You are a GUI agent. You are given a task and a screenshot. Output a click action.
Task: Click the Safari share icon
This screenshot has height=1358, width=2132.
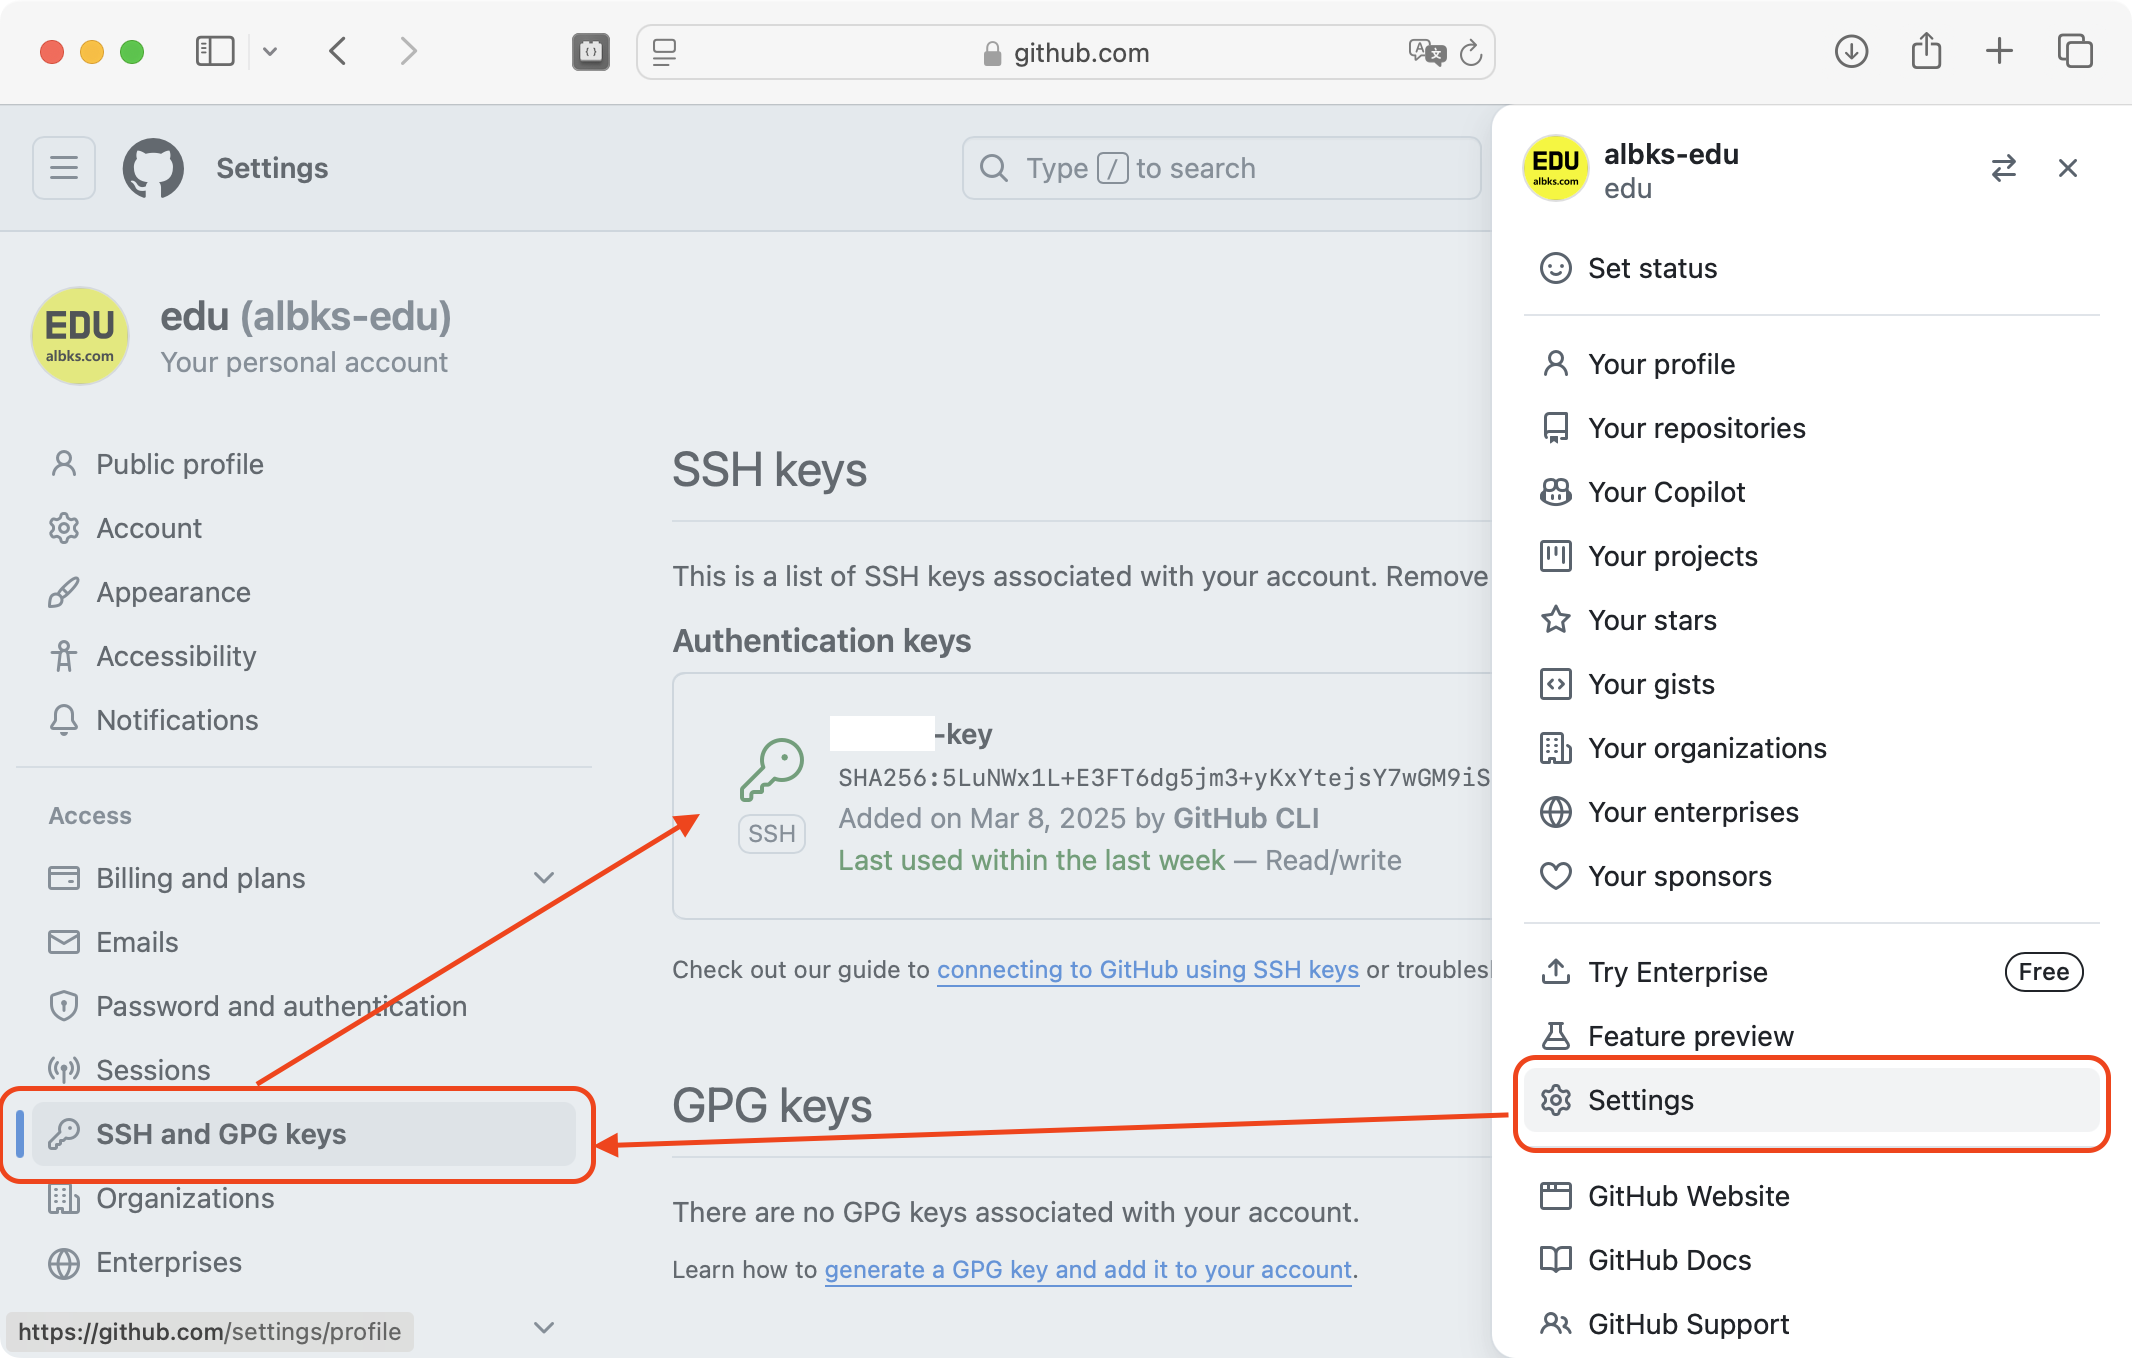pyautogui.click(x=1926, y=51)
